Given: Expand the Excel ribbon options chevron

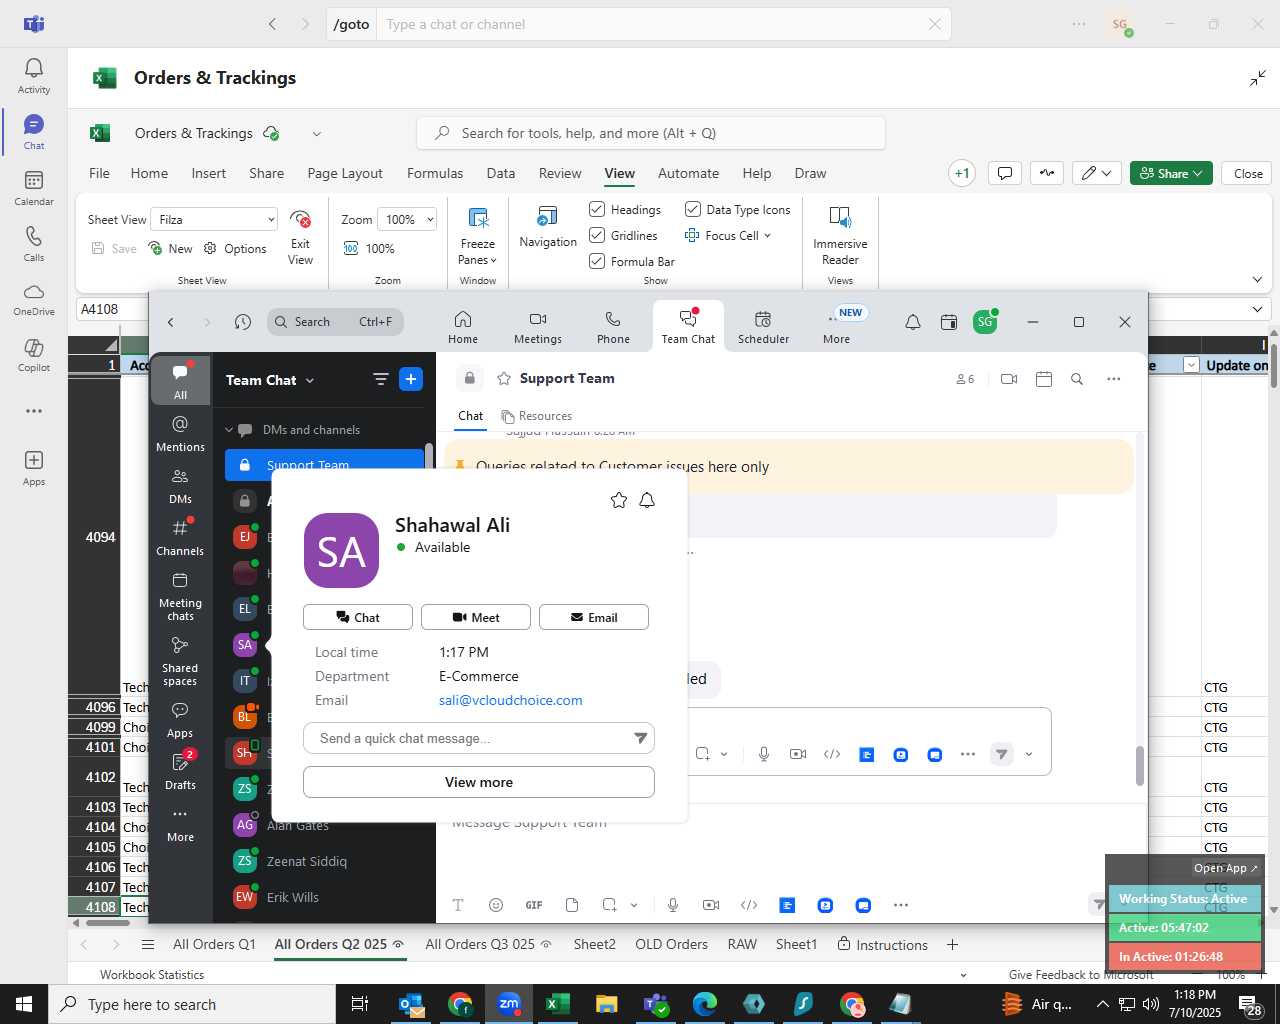Looking at the screenshot, I should point(1257,280).
